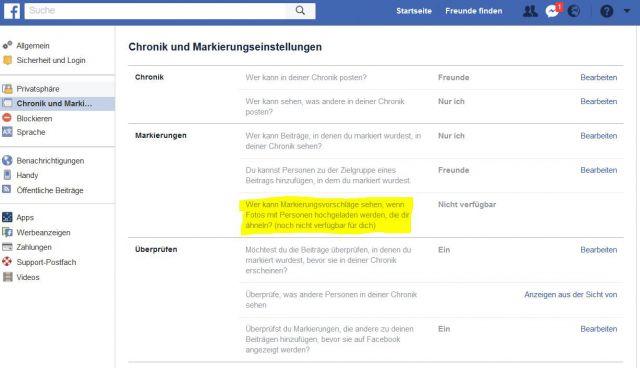Click the Chronik section heading
The image size is (640, 368).
pos(149,77)
